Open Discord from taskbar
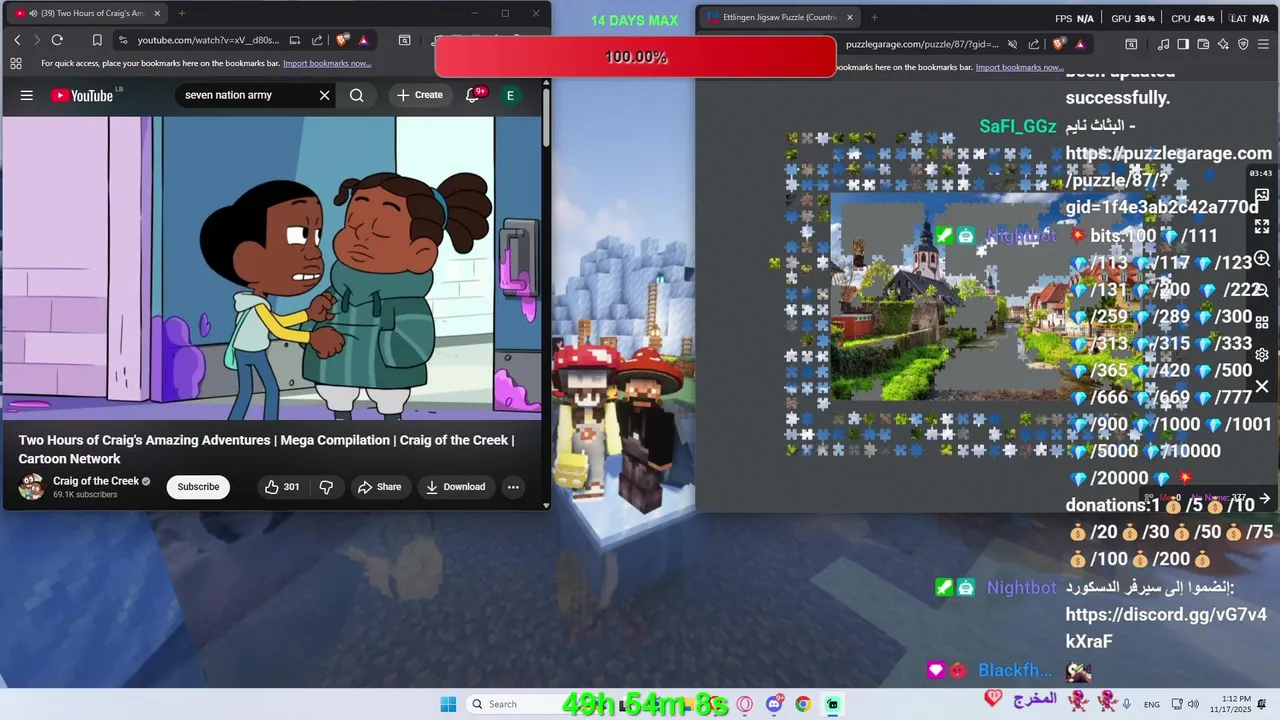The image size is (1280, 720). 774,704
